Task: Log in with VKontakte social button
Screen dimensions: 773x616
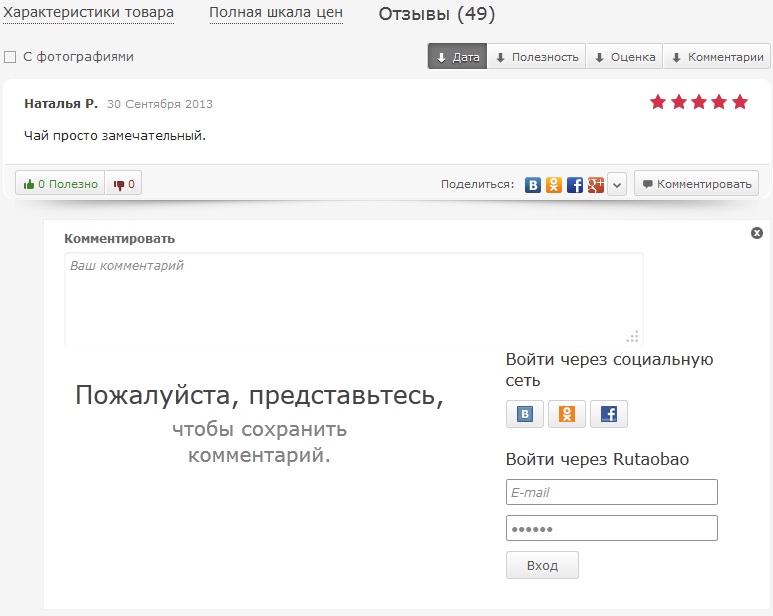Action: (x=525, y=414)
